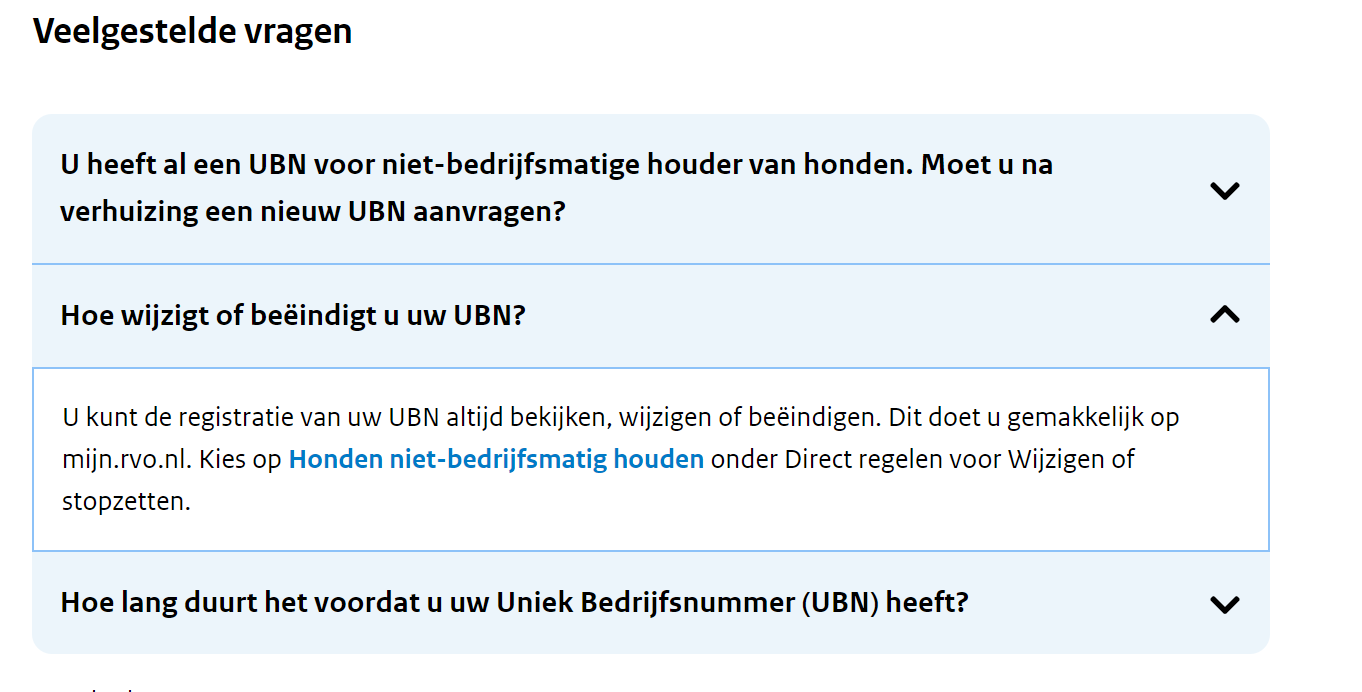
Task: Click the "Veelgestelde vragen" heading
Action: (x=192, y=32)
